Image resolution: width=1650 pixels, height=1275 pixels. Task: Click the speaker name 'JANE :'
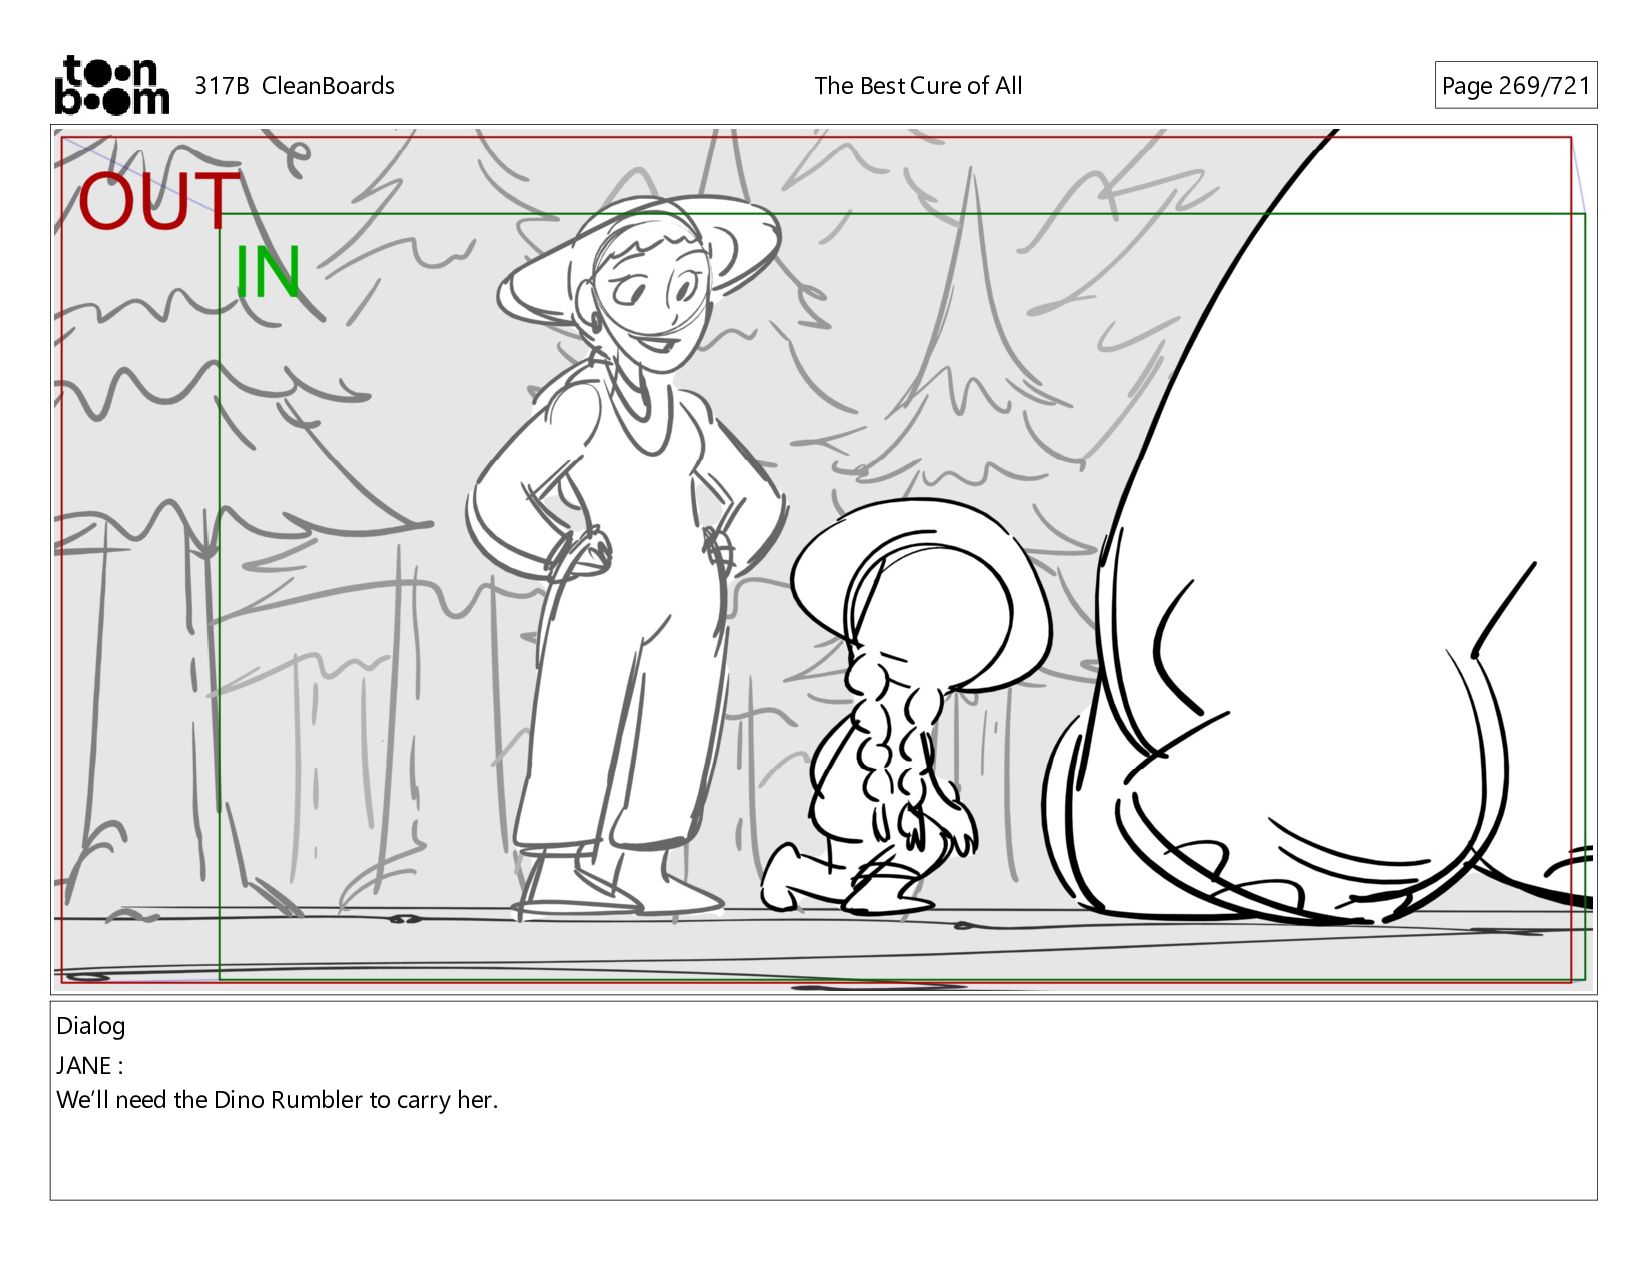(x=90, y=1065)
